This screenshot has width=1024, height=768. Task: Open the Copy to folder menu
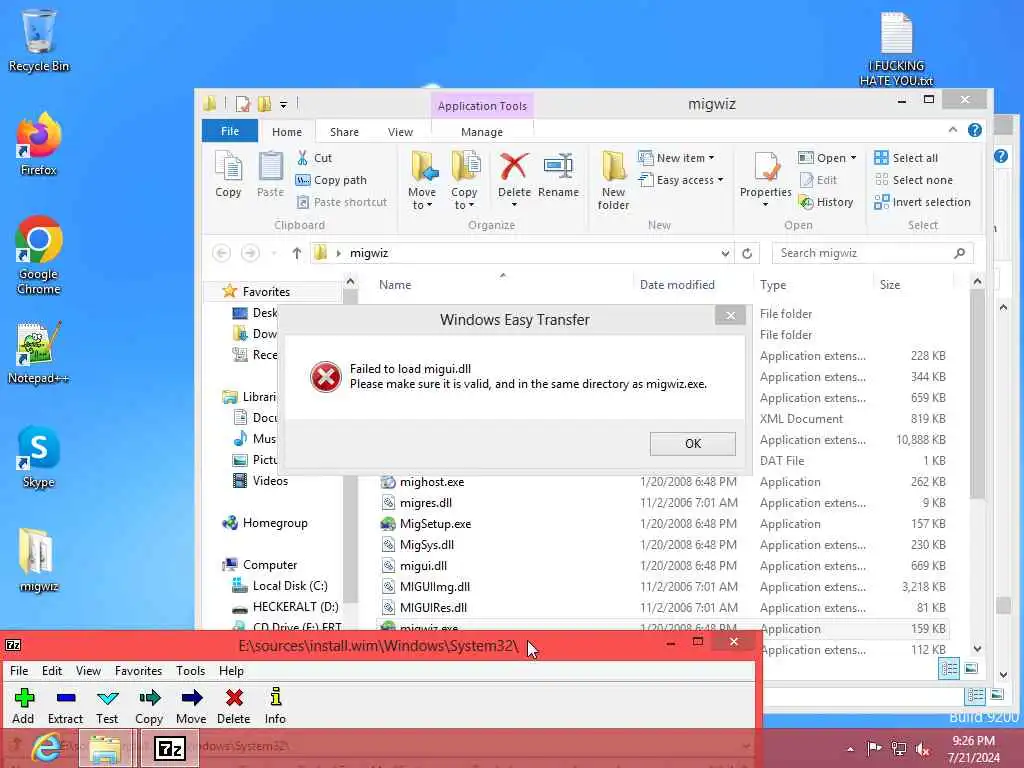click(464, 180)
